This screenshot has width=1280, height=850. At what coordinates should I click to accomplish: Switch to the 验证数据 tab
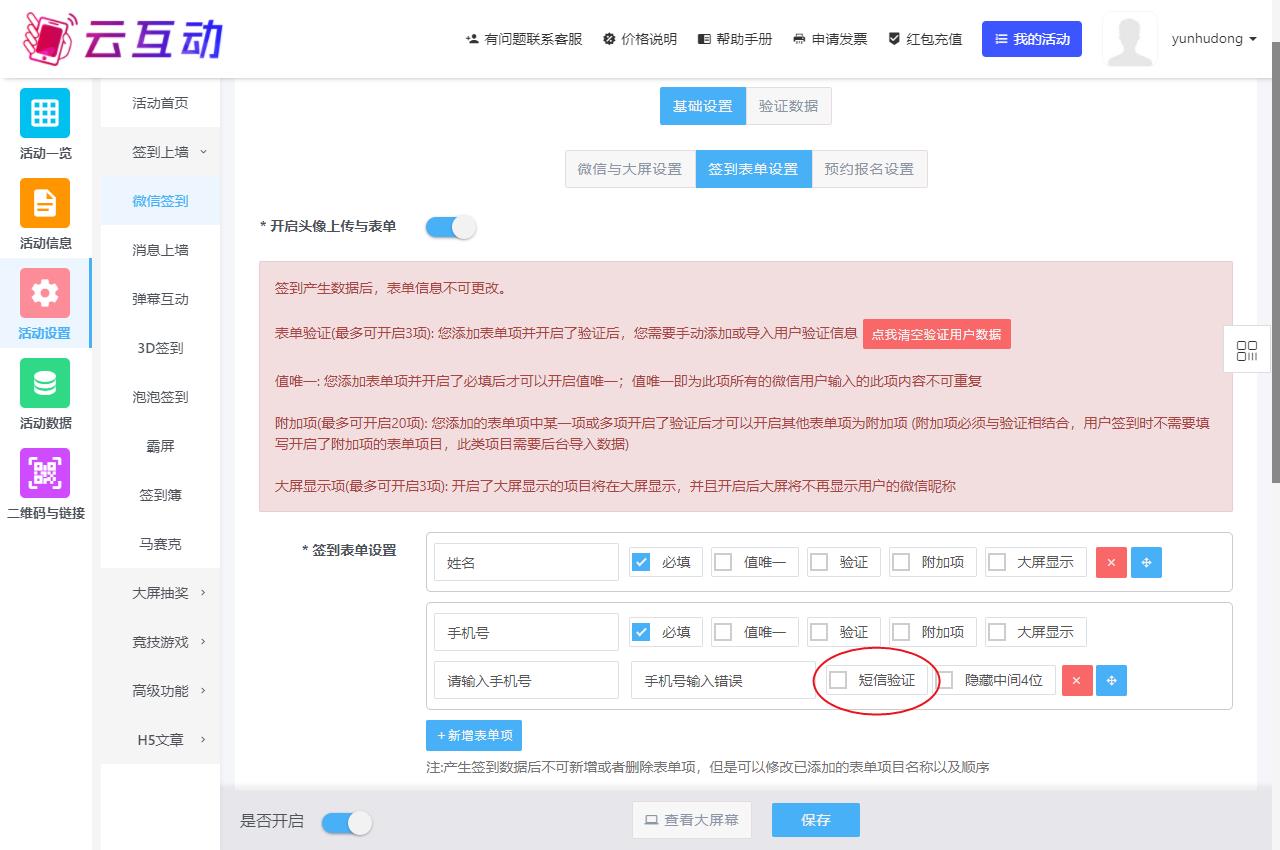click(788, 106)
